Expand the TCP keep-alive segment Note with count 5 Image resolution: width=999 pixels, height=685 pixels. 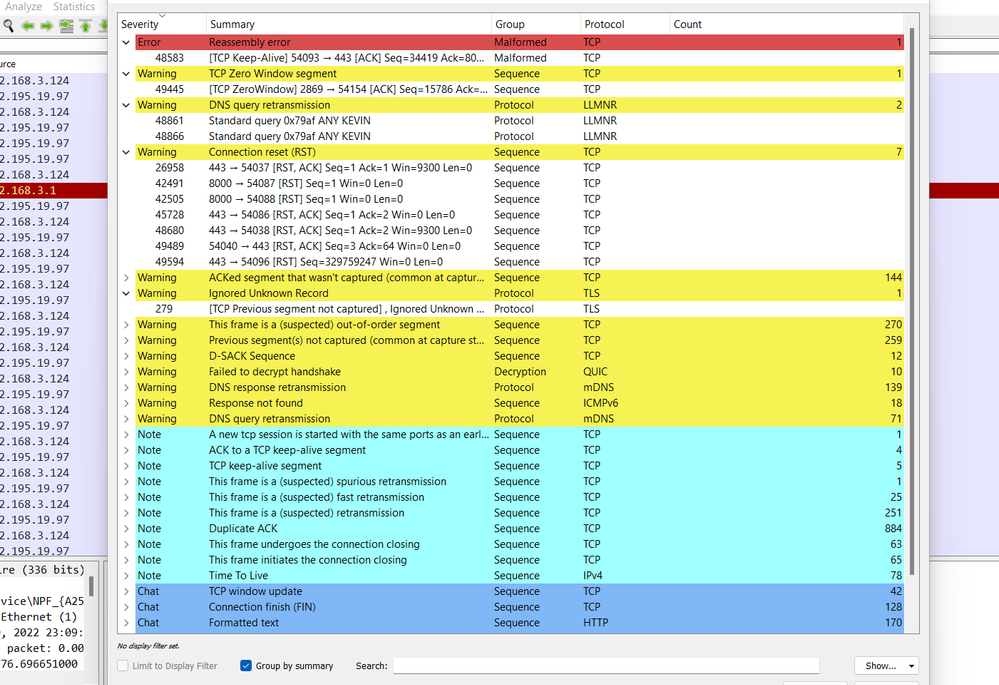[126, 466]
